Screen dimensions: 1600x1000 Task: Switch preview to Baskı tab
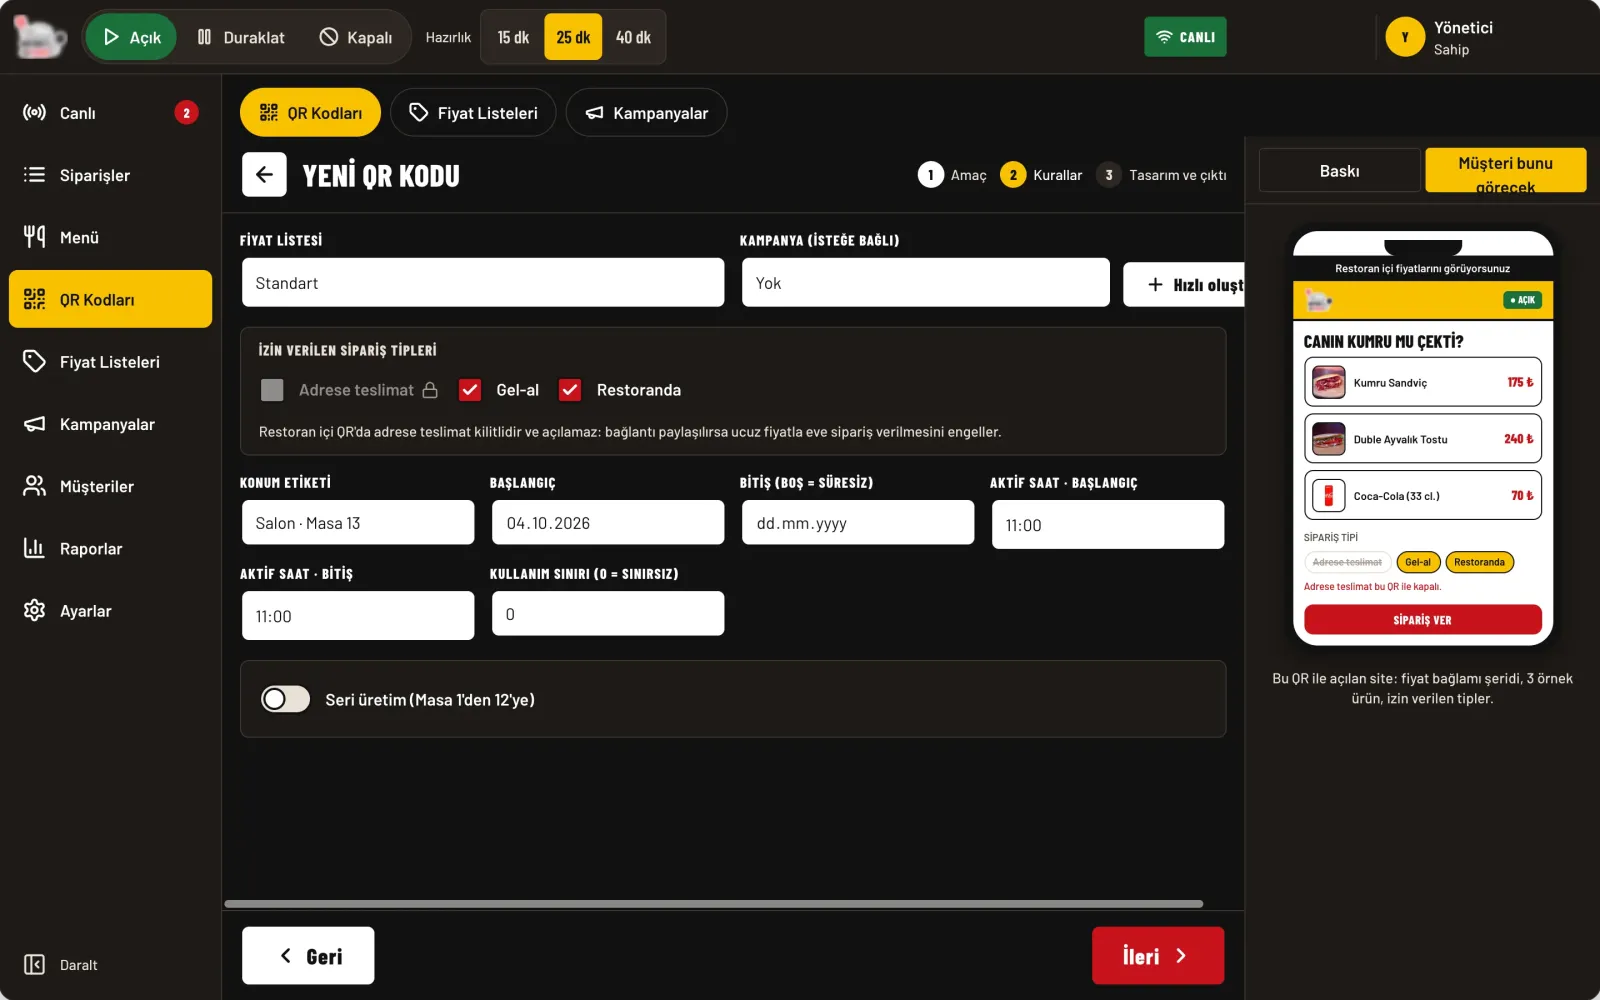(x=1339, y=171)
